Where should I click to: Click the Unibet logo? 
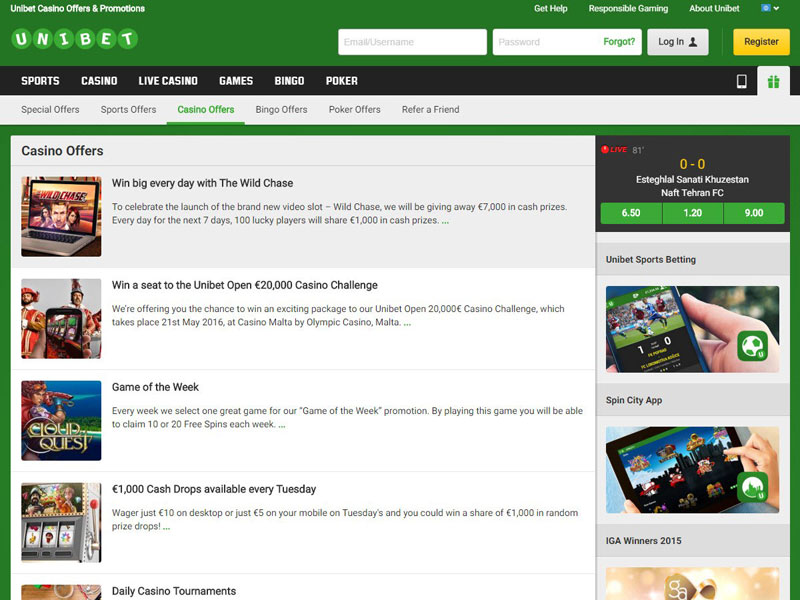pyautogui.click(x=74, y=39)
